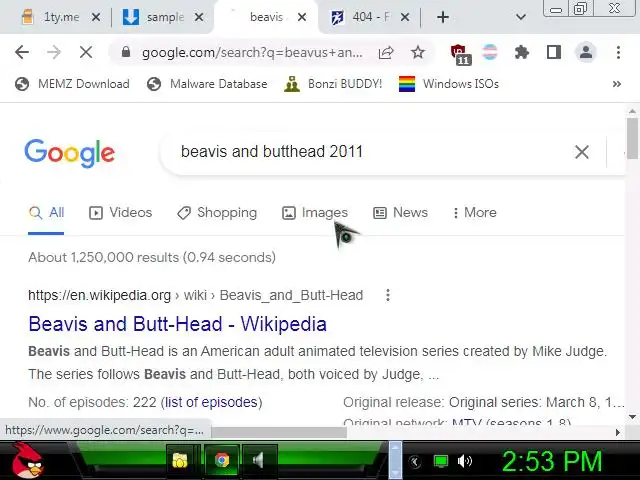640x480 pixels.
Task: Click into the Google search field
Action: pyautogui.click(x=367, y=152)
